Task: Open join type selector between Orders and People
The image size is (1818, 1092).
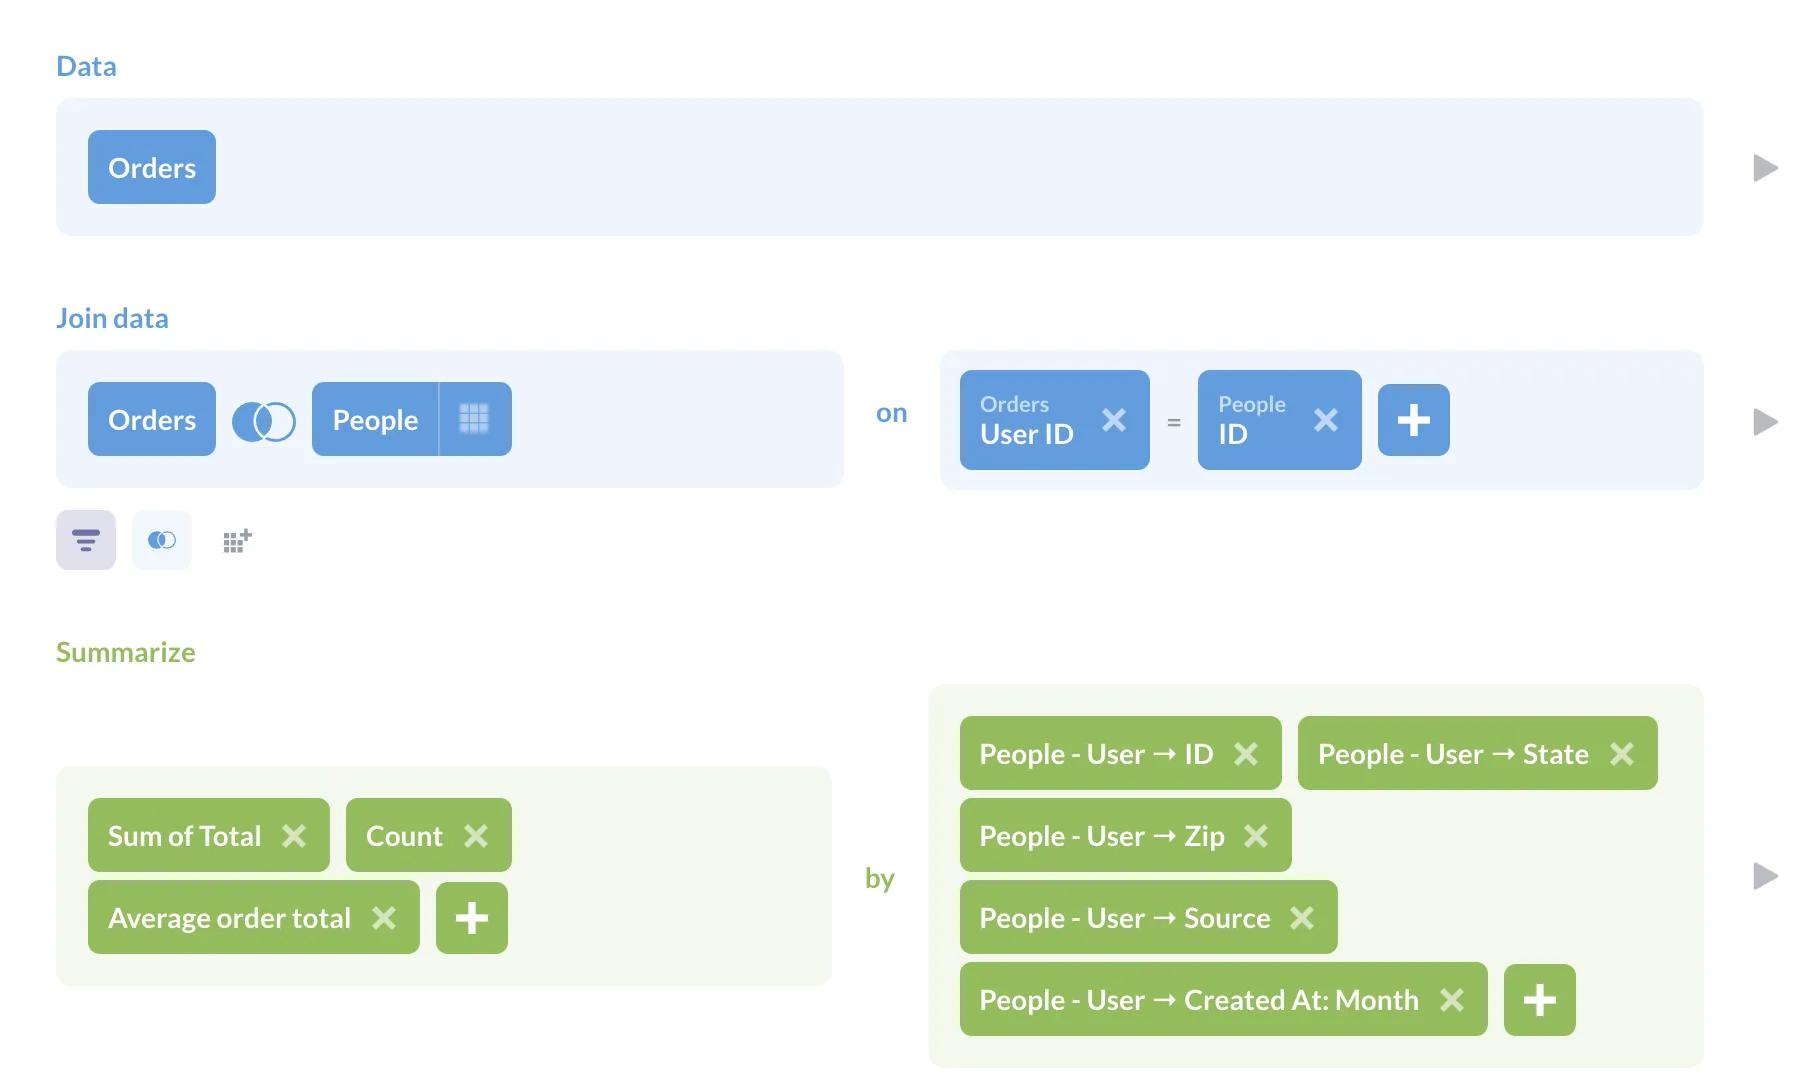Action: (264, 420)
